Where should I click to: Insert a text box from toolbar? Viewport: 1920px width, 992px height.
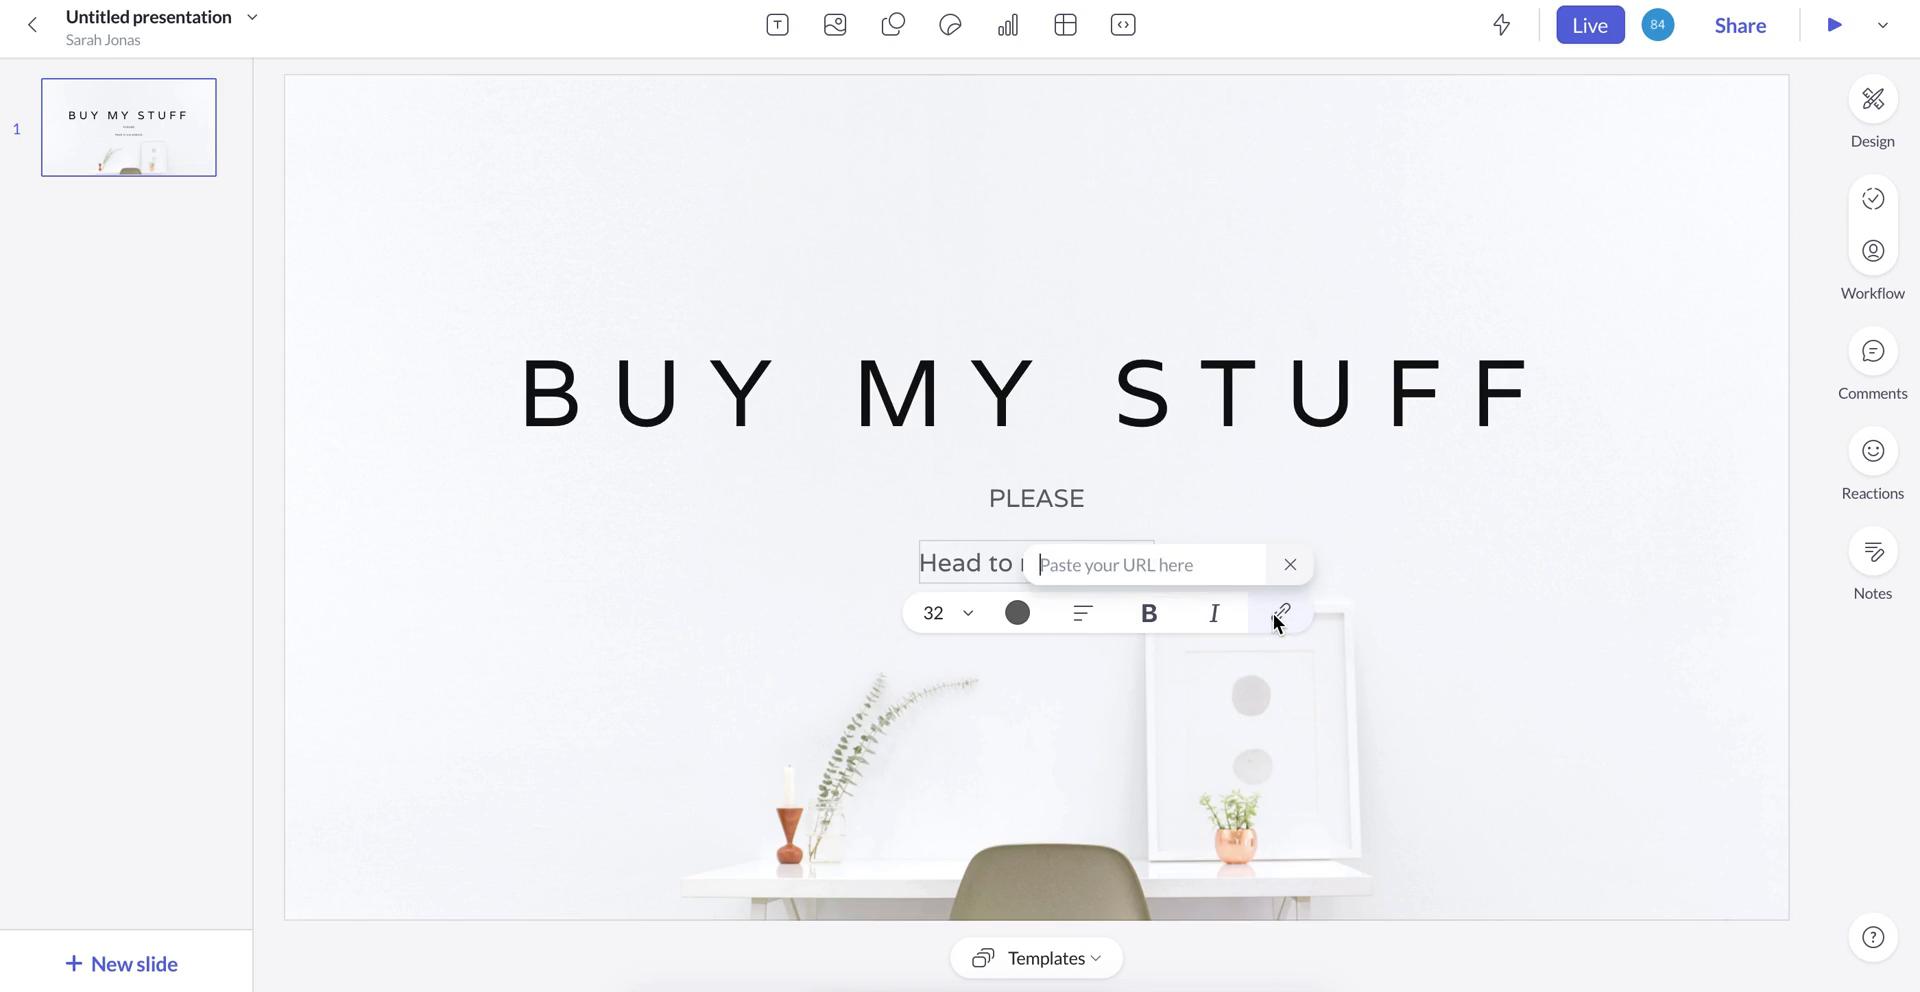tap(777, 25)
